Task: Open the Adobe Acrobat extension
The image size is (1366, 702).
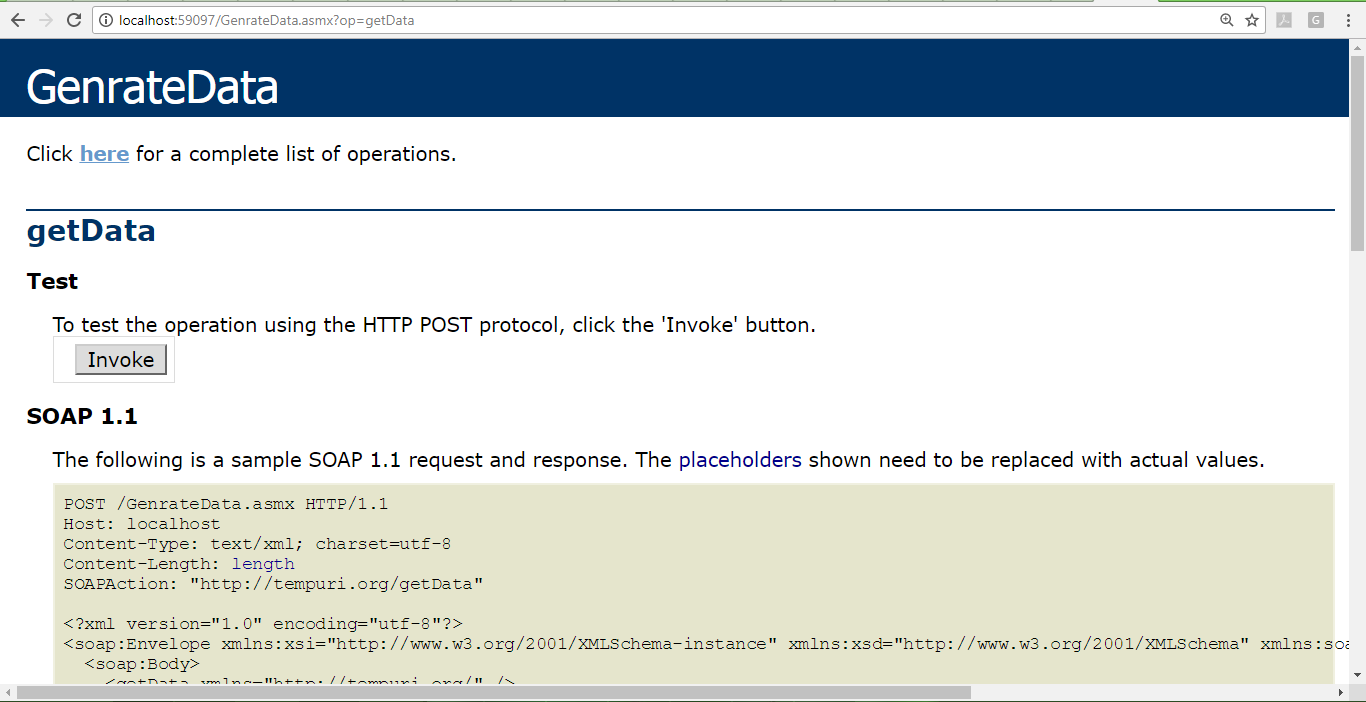Action: pyautogui.click(x=1283, y=20)
